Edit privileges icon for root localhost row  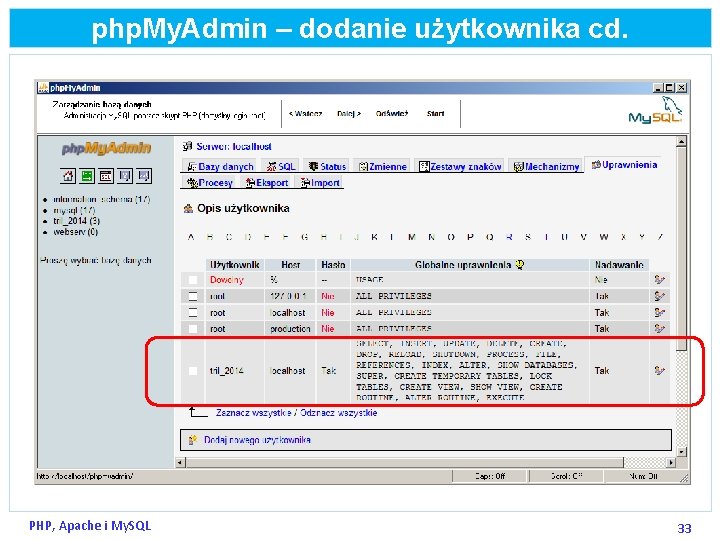pyautogui.click(x=659, y=313)
